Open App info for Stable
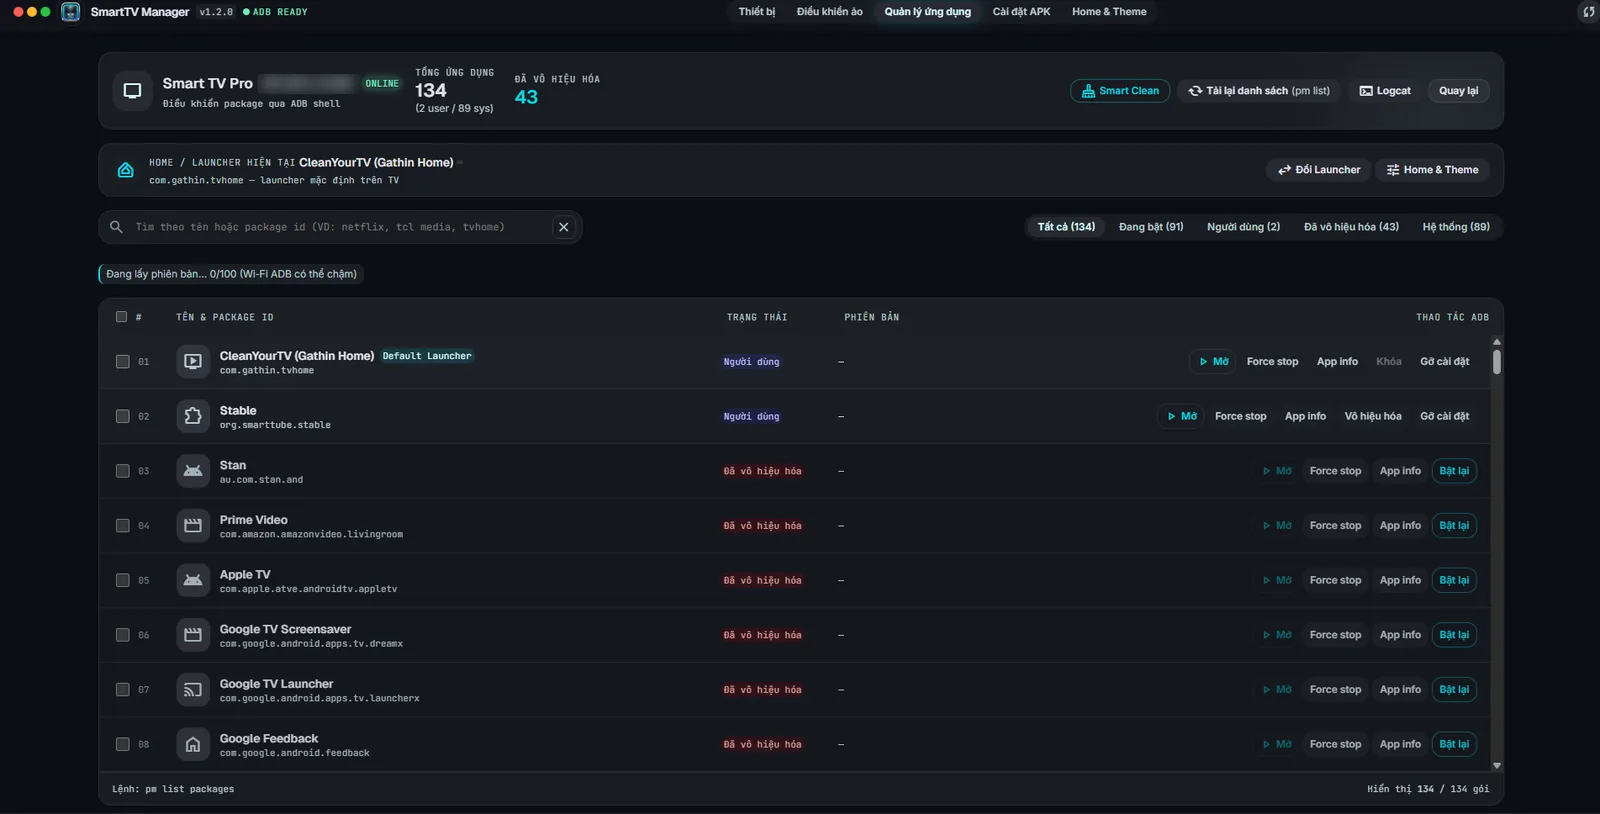This screenshot has height=814, width=1600. (1305, 416)
